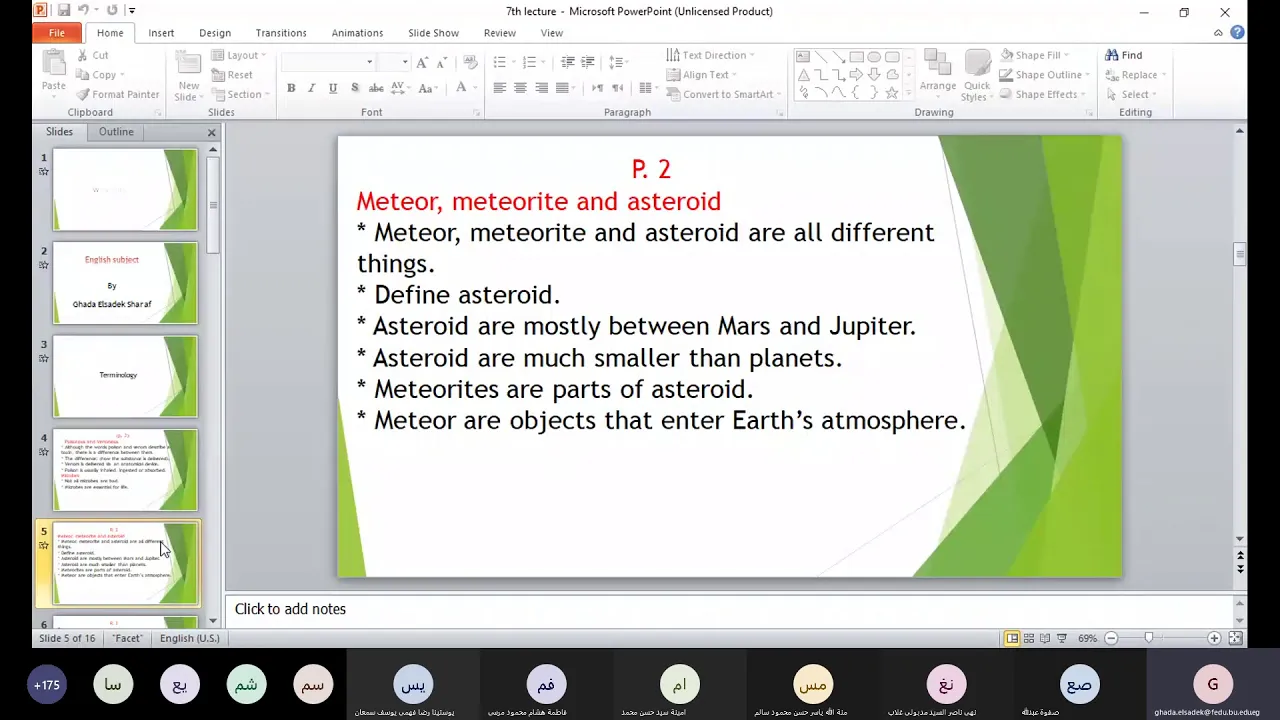Justify the paragraph text

562,88
